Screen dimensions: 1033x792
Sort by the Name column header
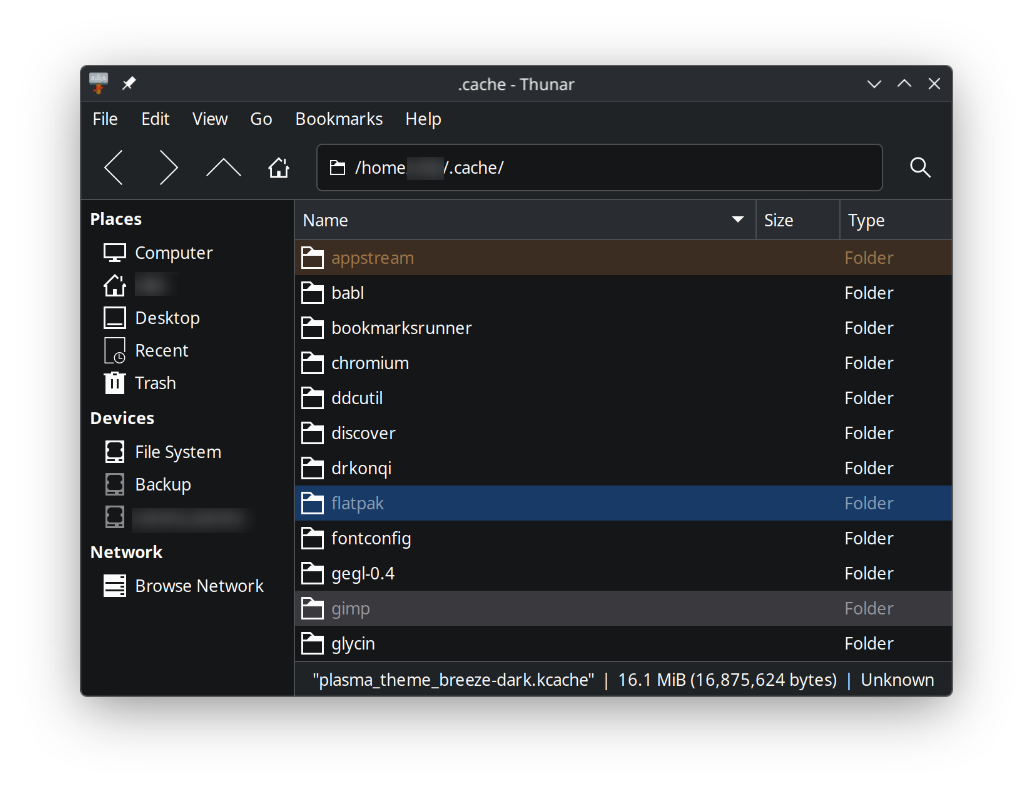[524, 220]
